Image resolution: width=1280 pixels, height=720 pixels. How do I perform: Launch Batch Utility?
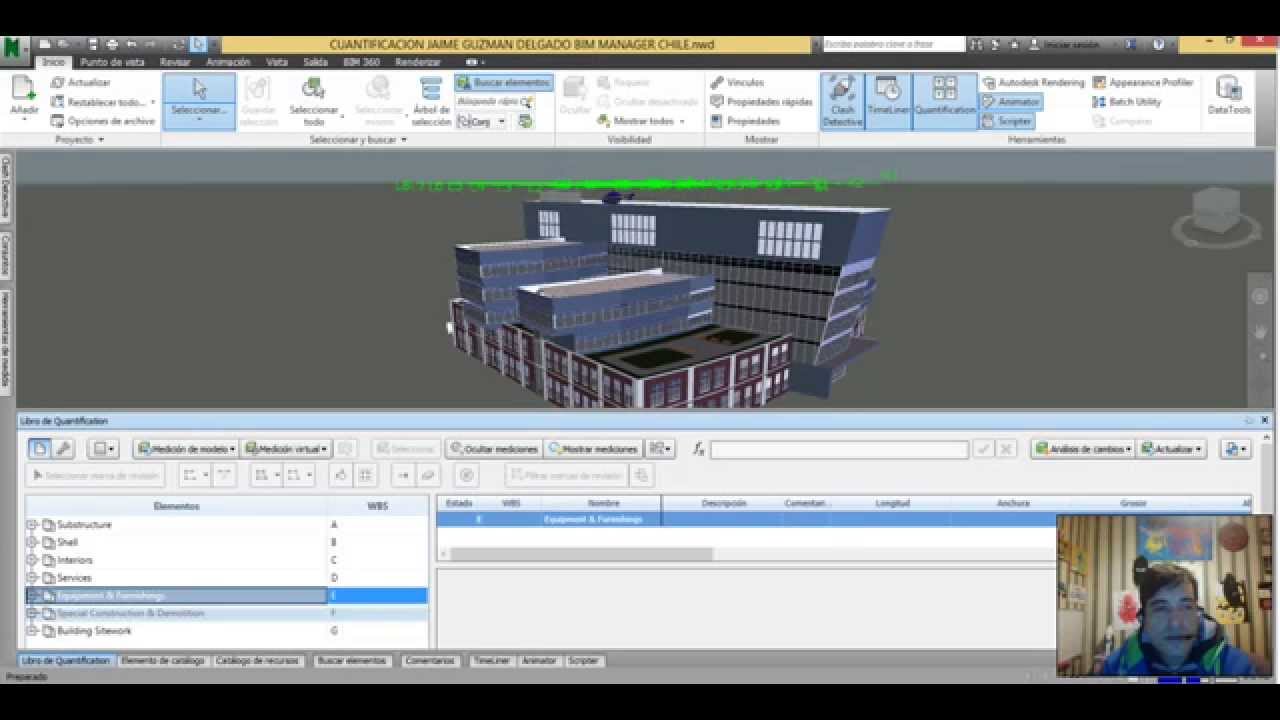1127,102
